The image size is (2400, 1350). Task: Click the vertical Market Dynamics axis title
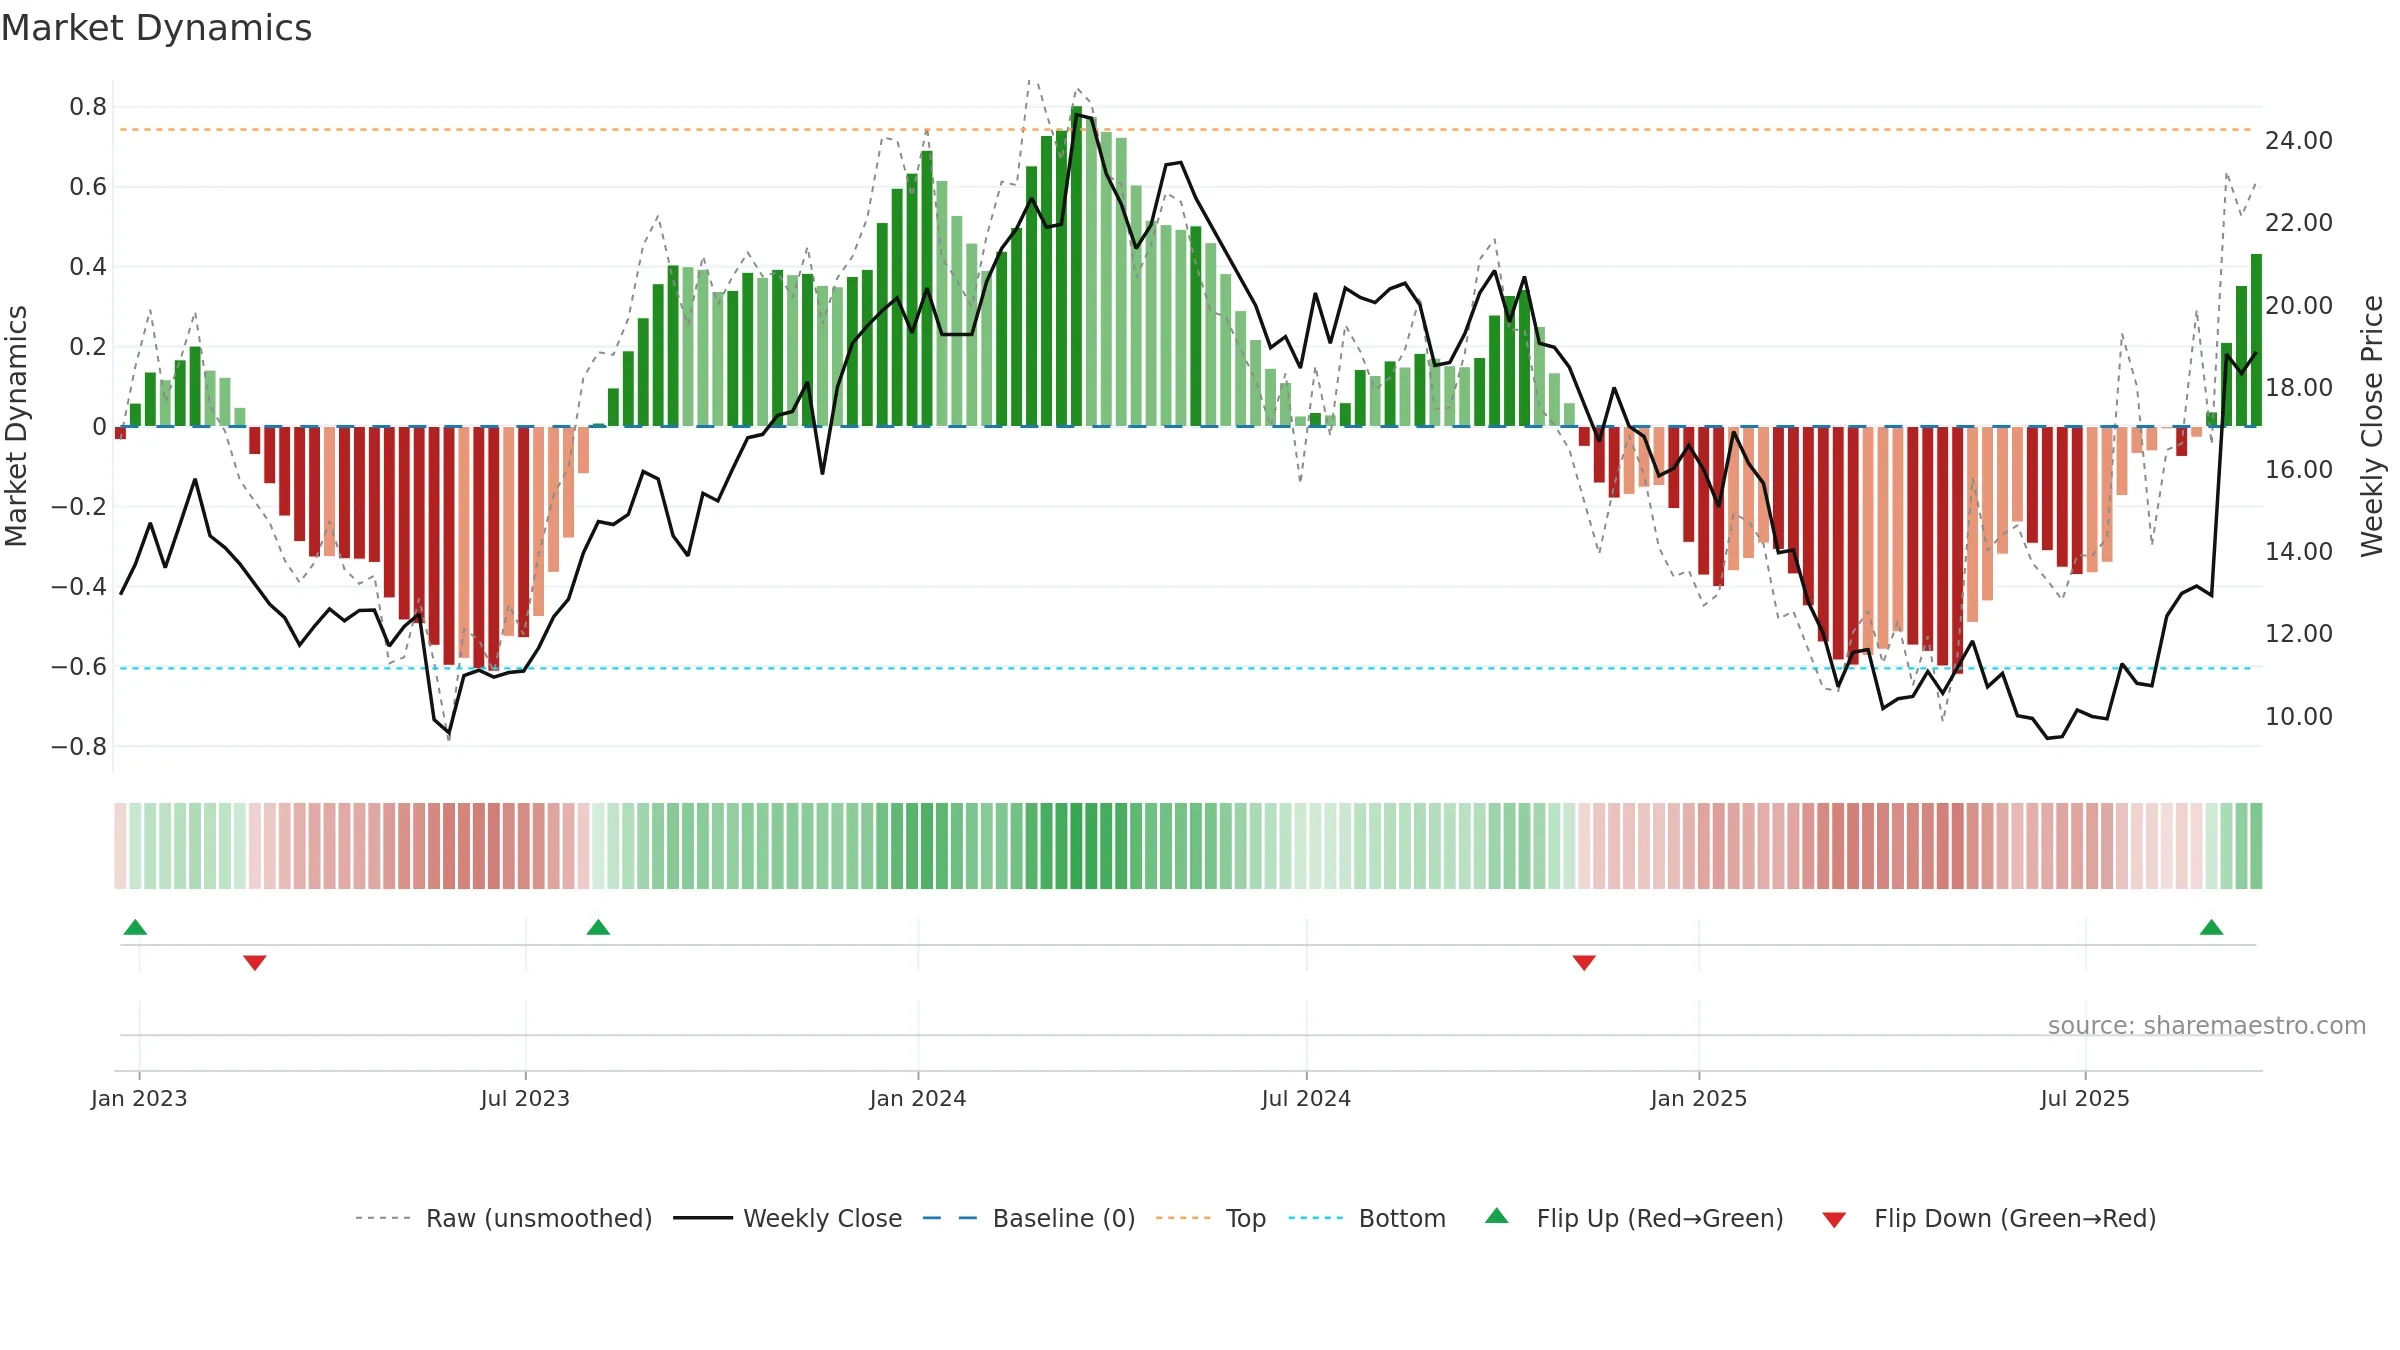pos(16,426)
